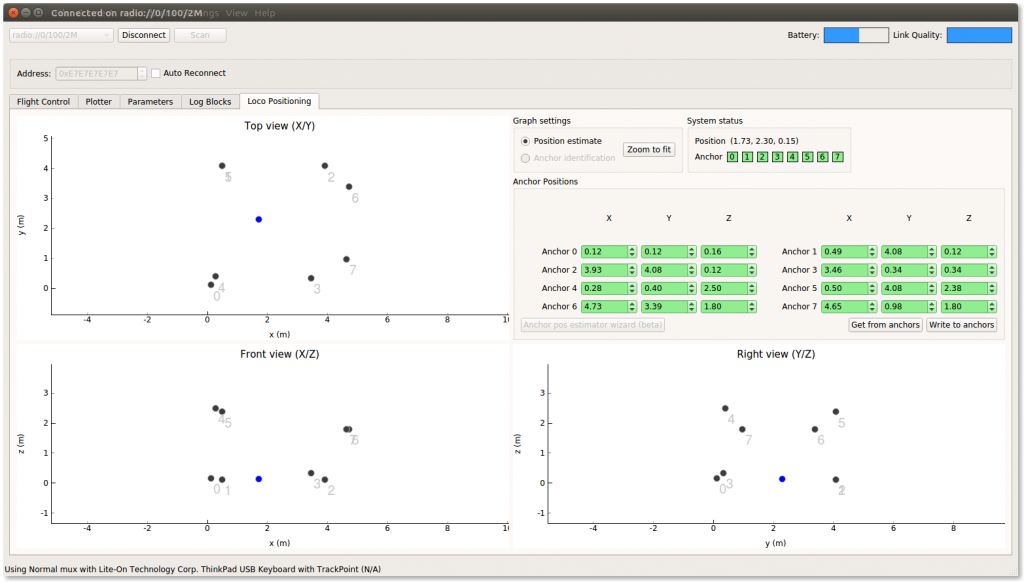The image size is (1024, 582).
Task: Open the Log Blocks tab
Action: tap(210, 101)
